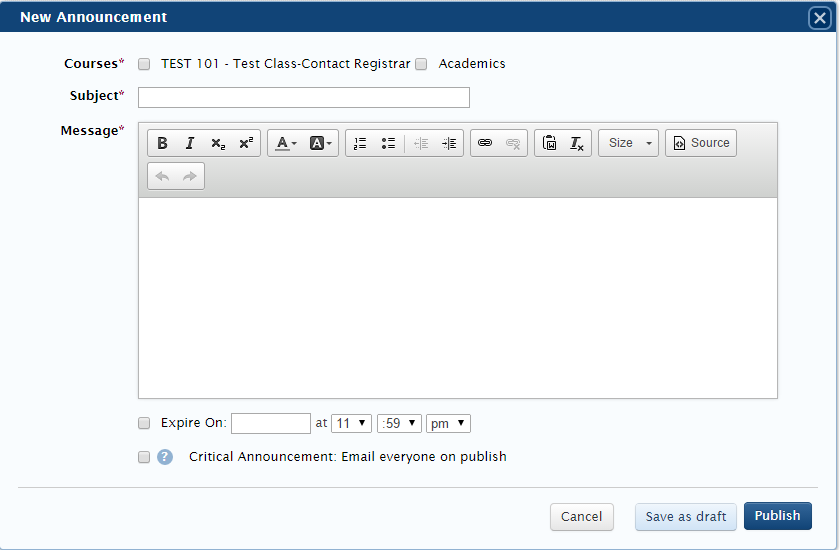840x550 pixels.
Task: Increase the indent of the message text
Action: tap(449, 143)
